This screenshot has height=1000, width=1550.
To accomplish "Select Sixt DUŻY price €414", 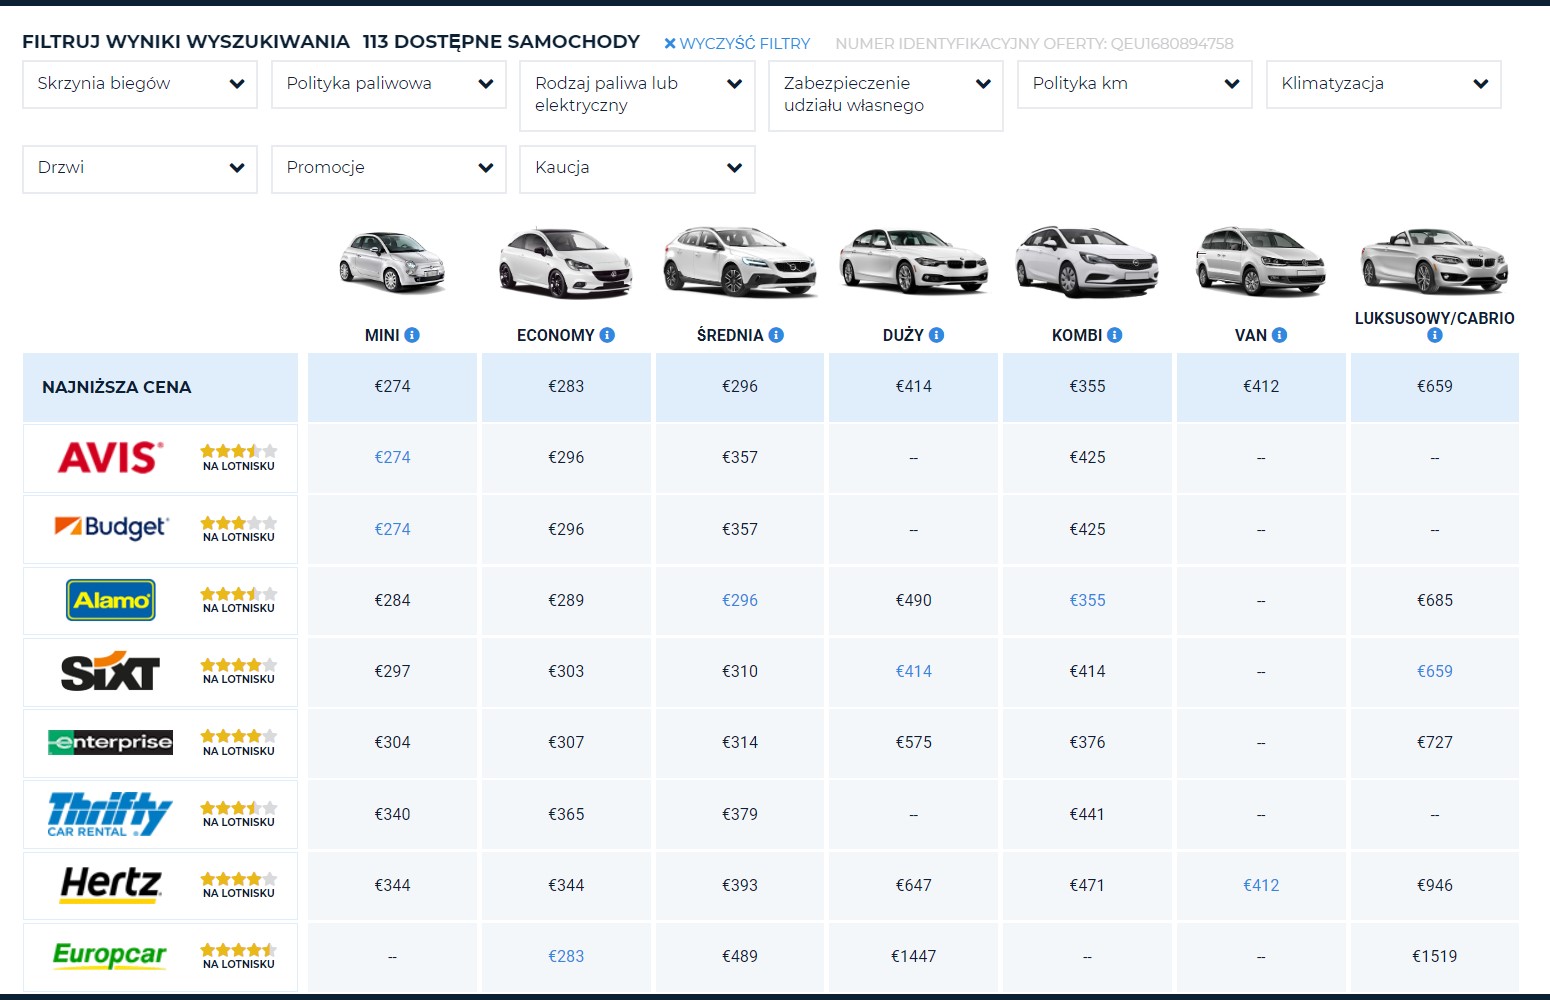I will pos(914,671).
